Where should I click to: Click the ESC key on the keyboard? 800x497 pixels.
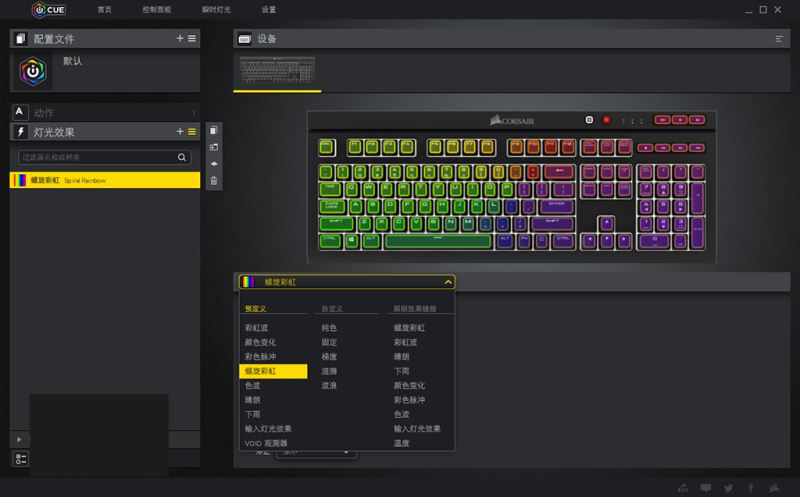point(327,147)
